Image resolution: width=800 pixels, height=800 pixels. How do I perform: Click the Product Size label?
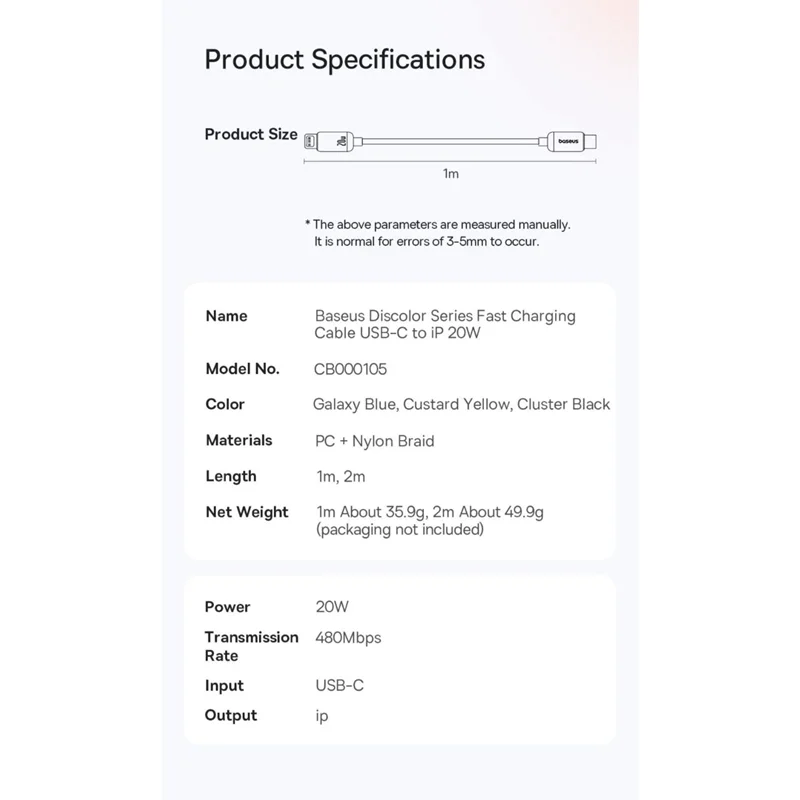251,134
